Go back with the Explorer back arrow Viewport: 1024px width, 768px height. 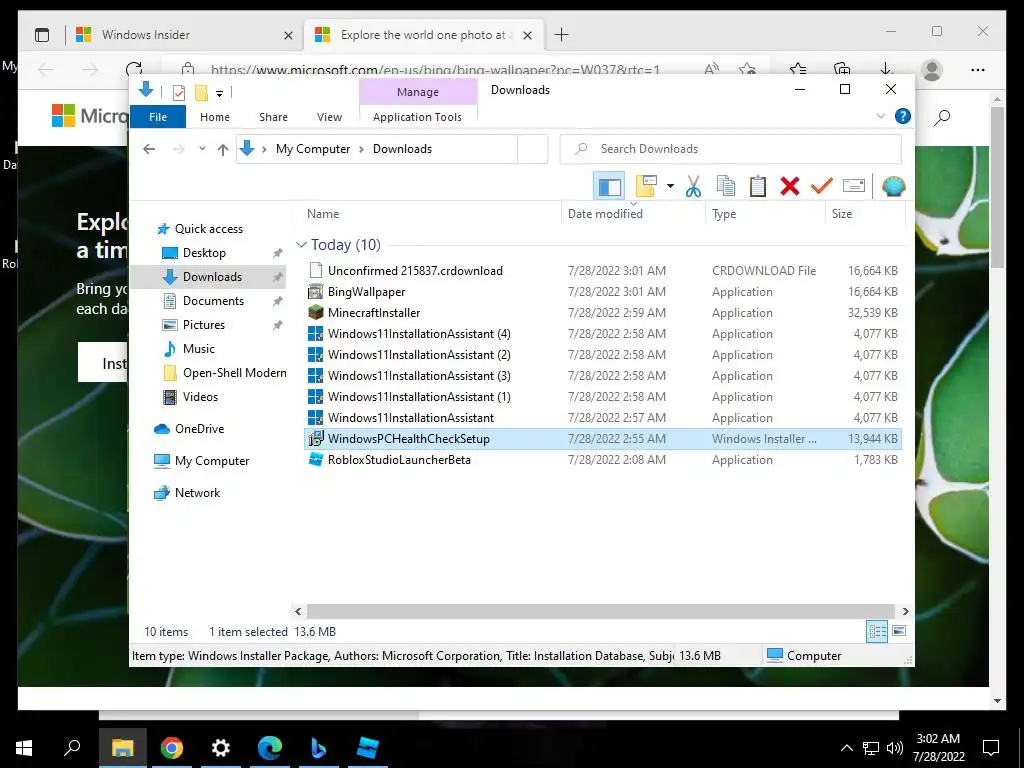point(149,149)
